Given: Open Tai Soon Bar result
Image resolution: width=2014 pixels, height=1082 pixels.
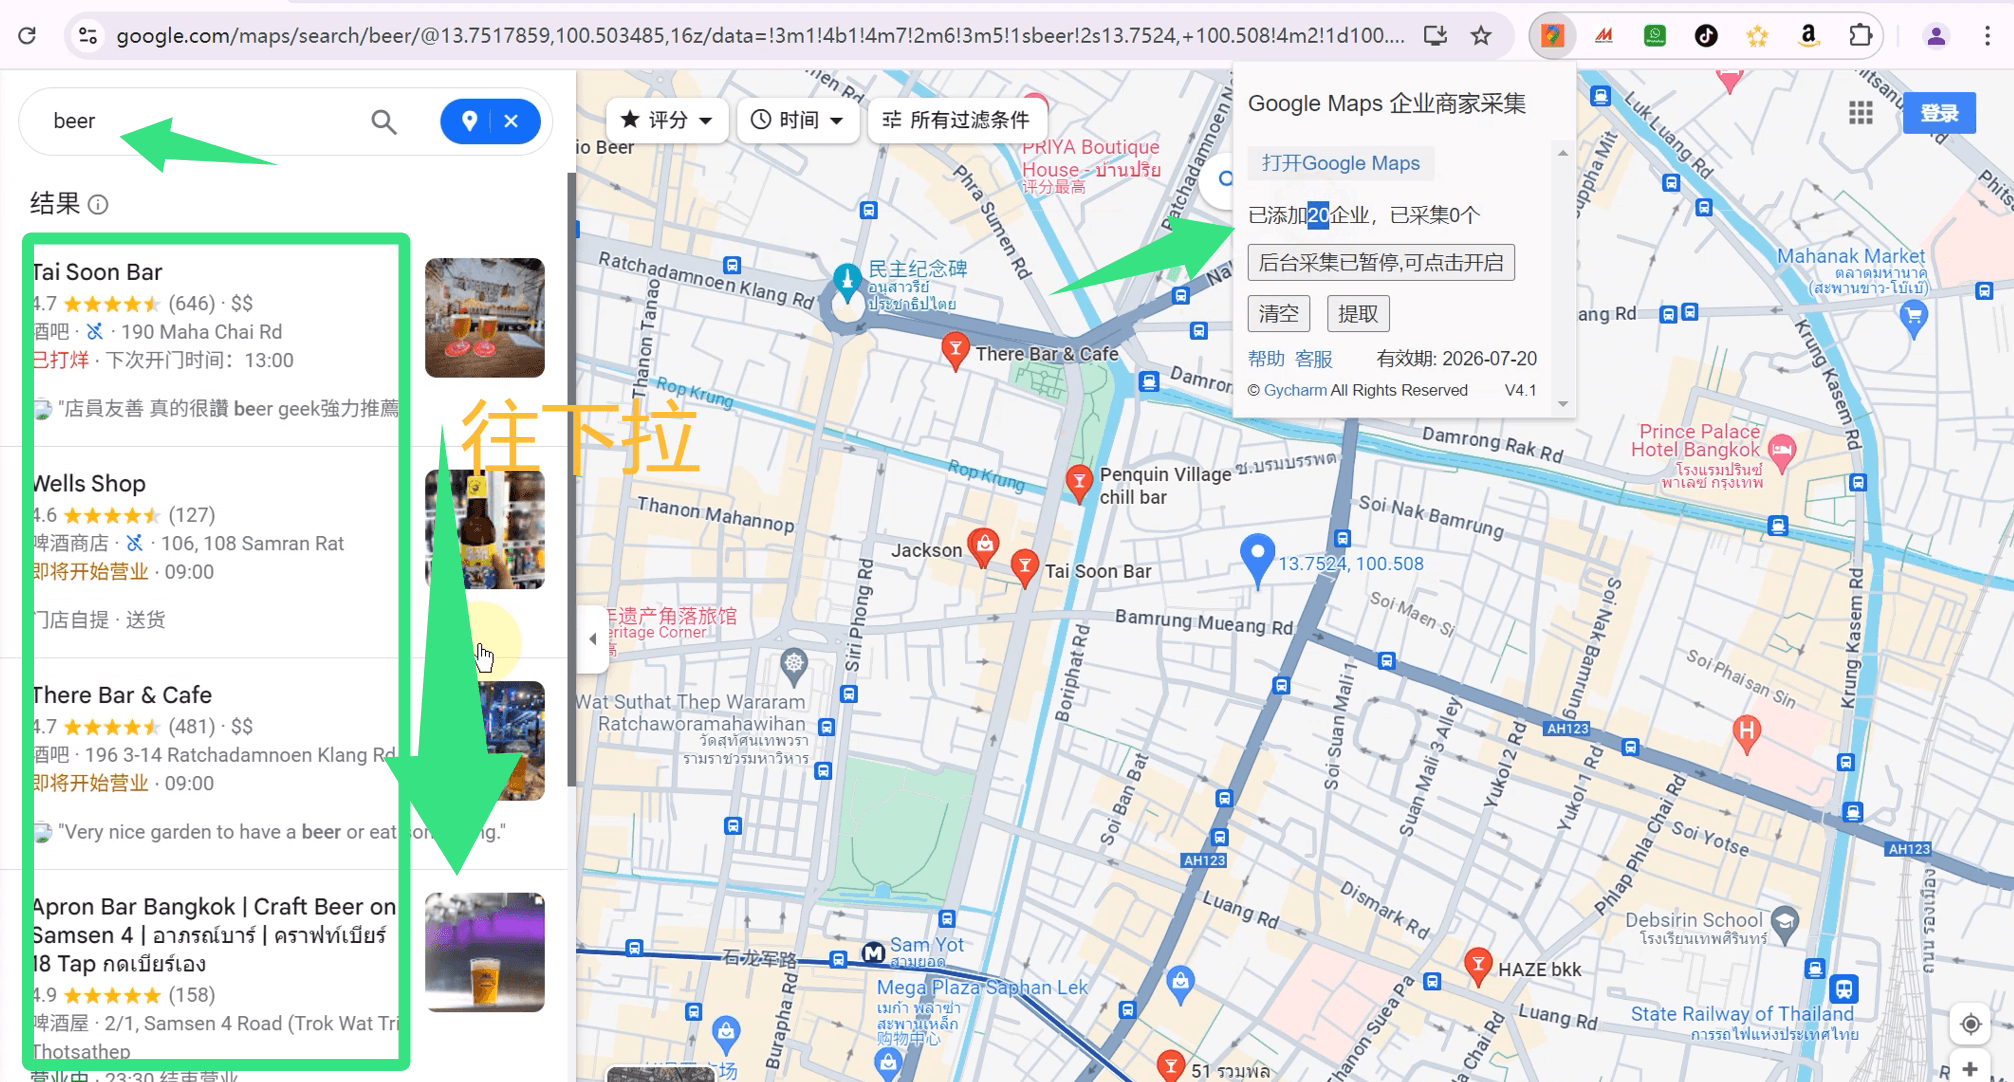Looking at the screenshot, I should 97,272.
